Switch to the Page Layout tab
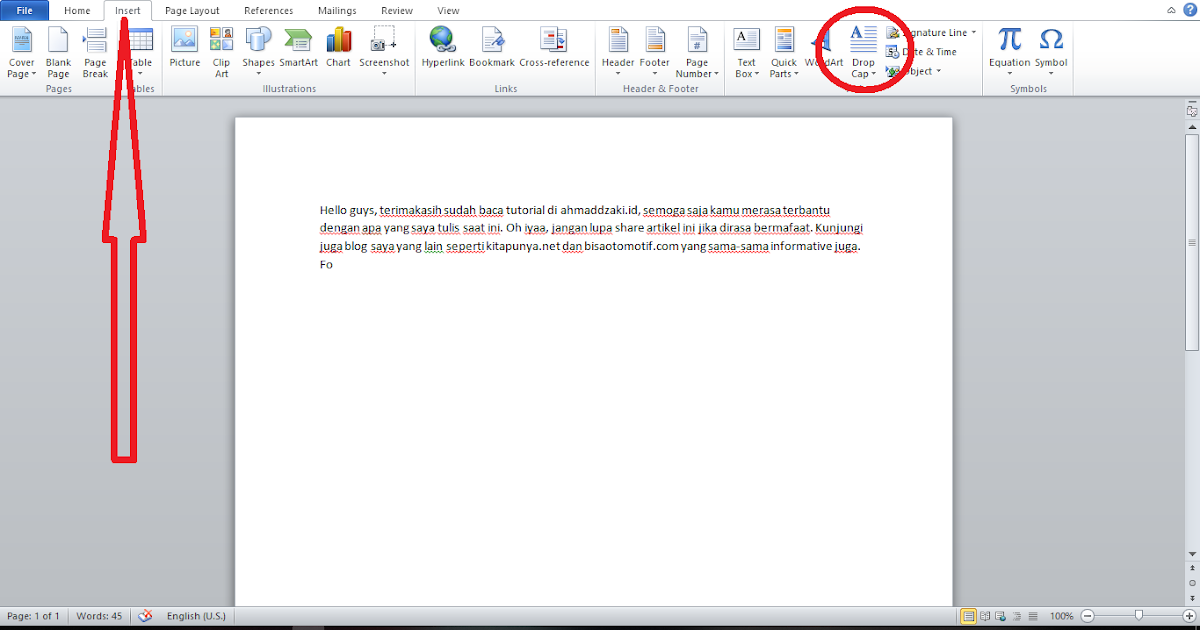Image resolution: width=1200 pixels, height=630 pixels. tap(192, 10)
